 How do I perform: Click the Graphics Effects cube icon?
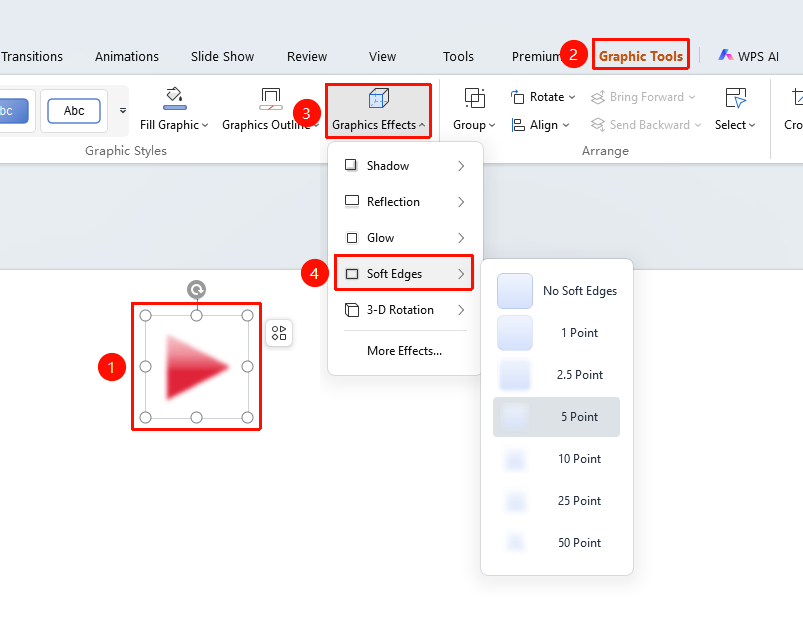[x=378, y=98]
